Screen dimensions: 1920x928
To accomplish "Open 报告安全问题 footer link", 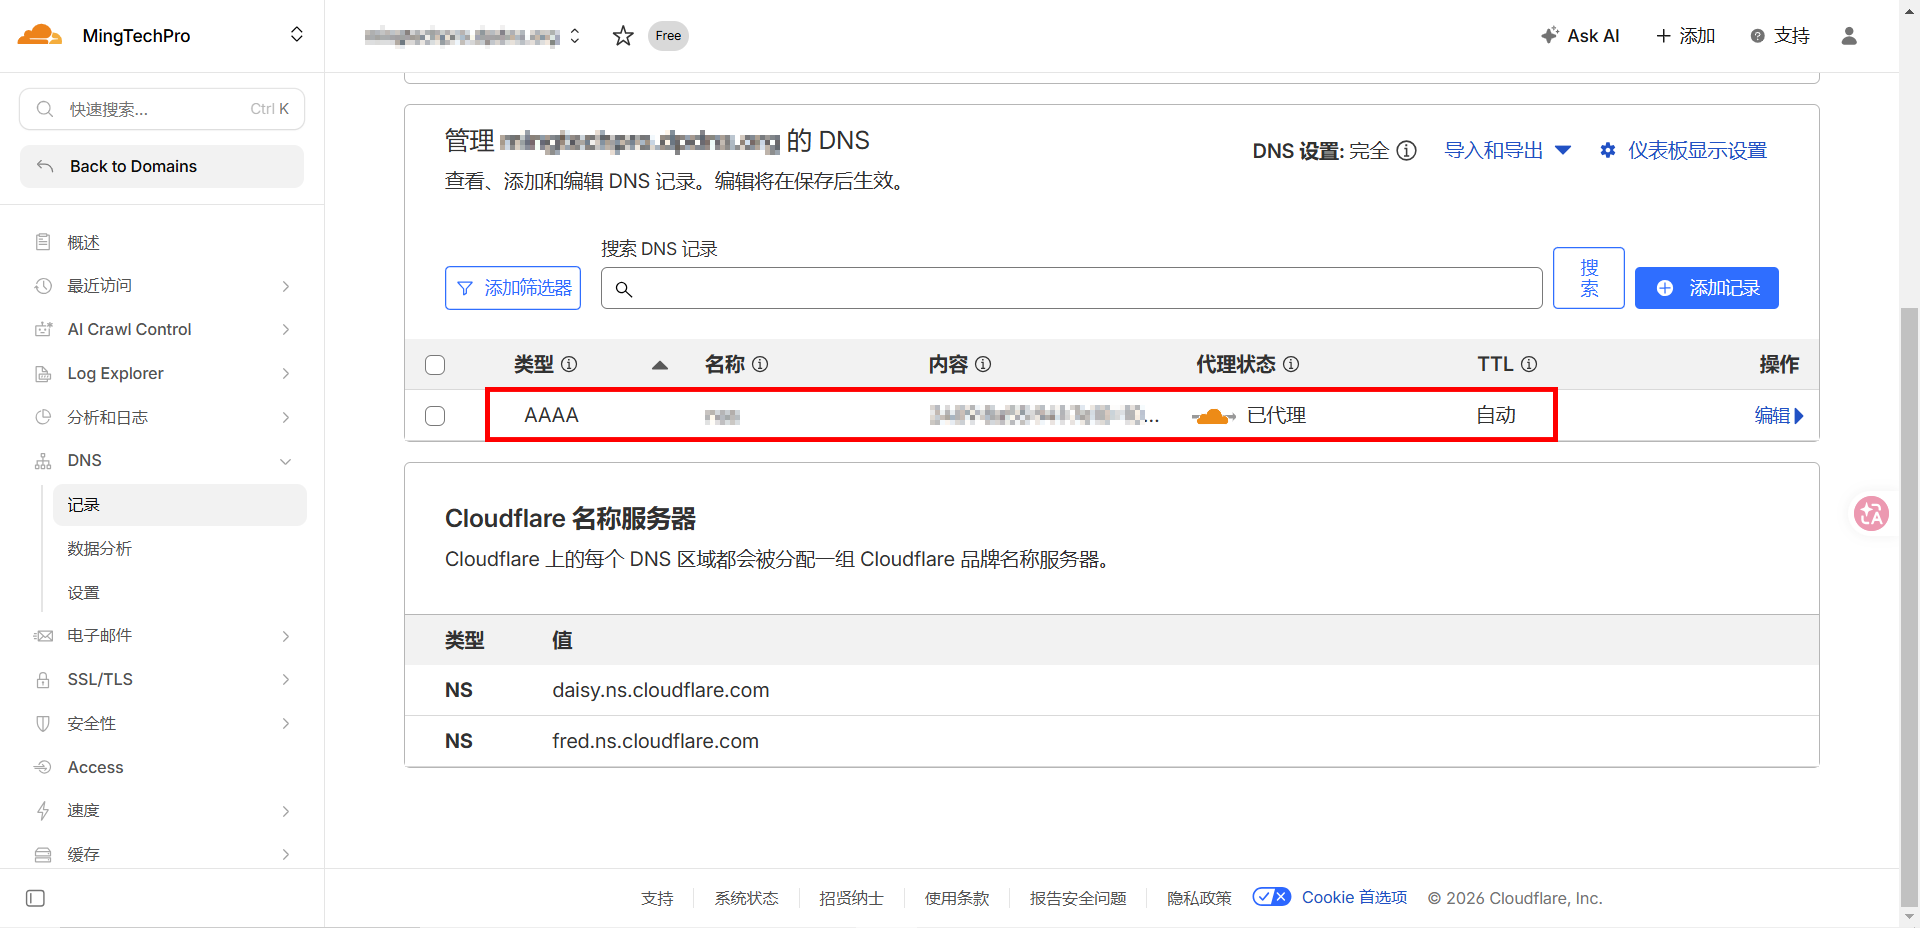I will (1078, 898).
